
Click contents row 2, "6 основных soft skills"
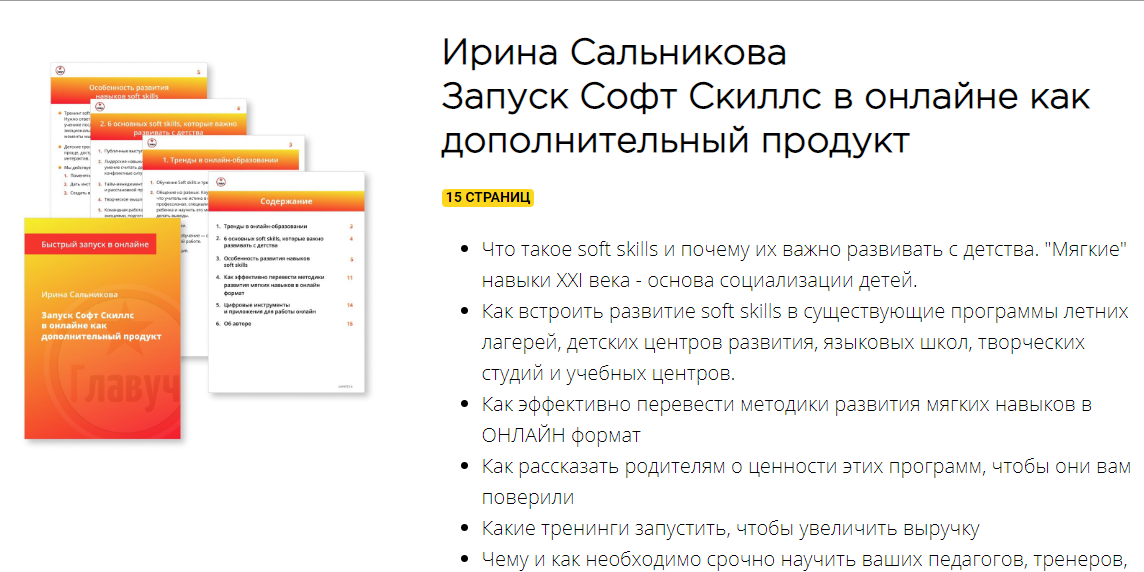pyautogui.click(x=285, y=241)
